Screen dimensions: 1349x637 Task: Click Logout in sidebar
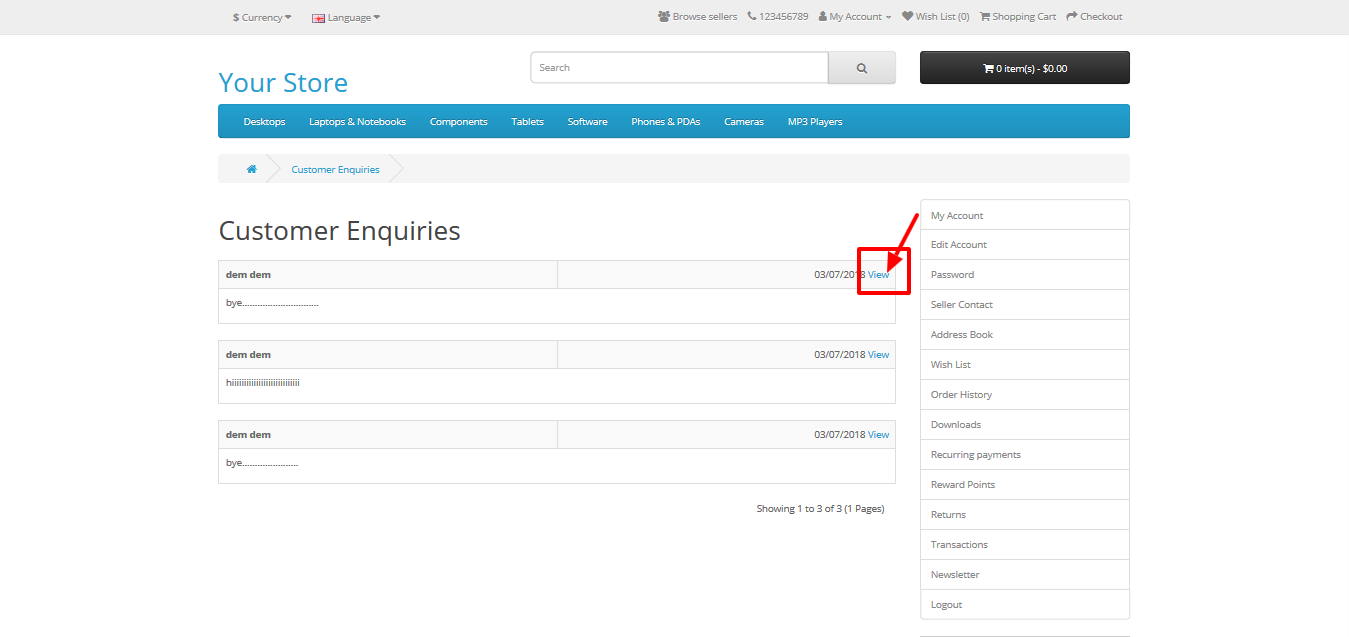1025,605
